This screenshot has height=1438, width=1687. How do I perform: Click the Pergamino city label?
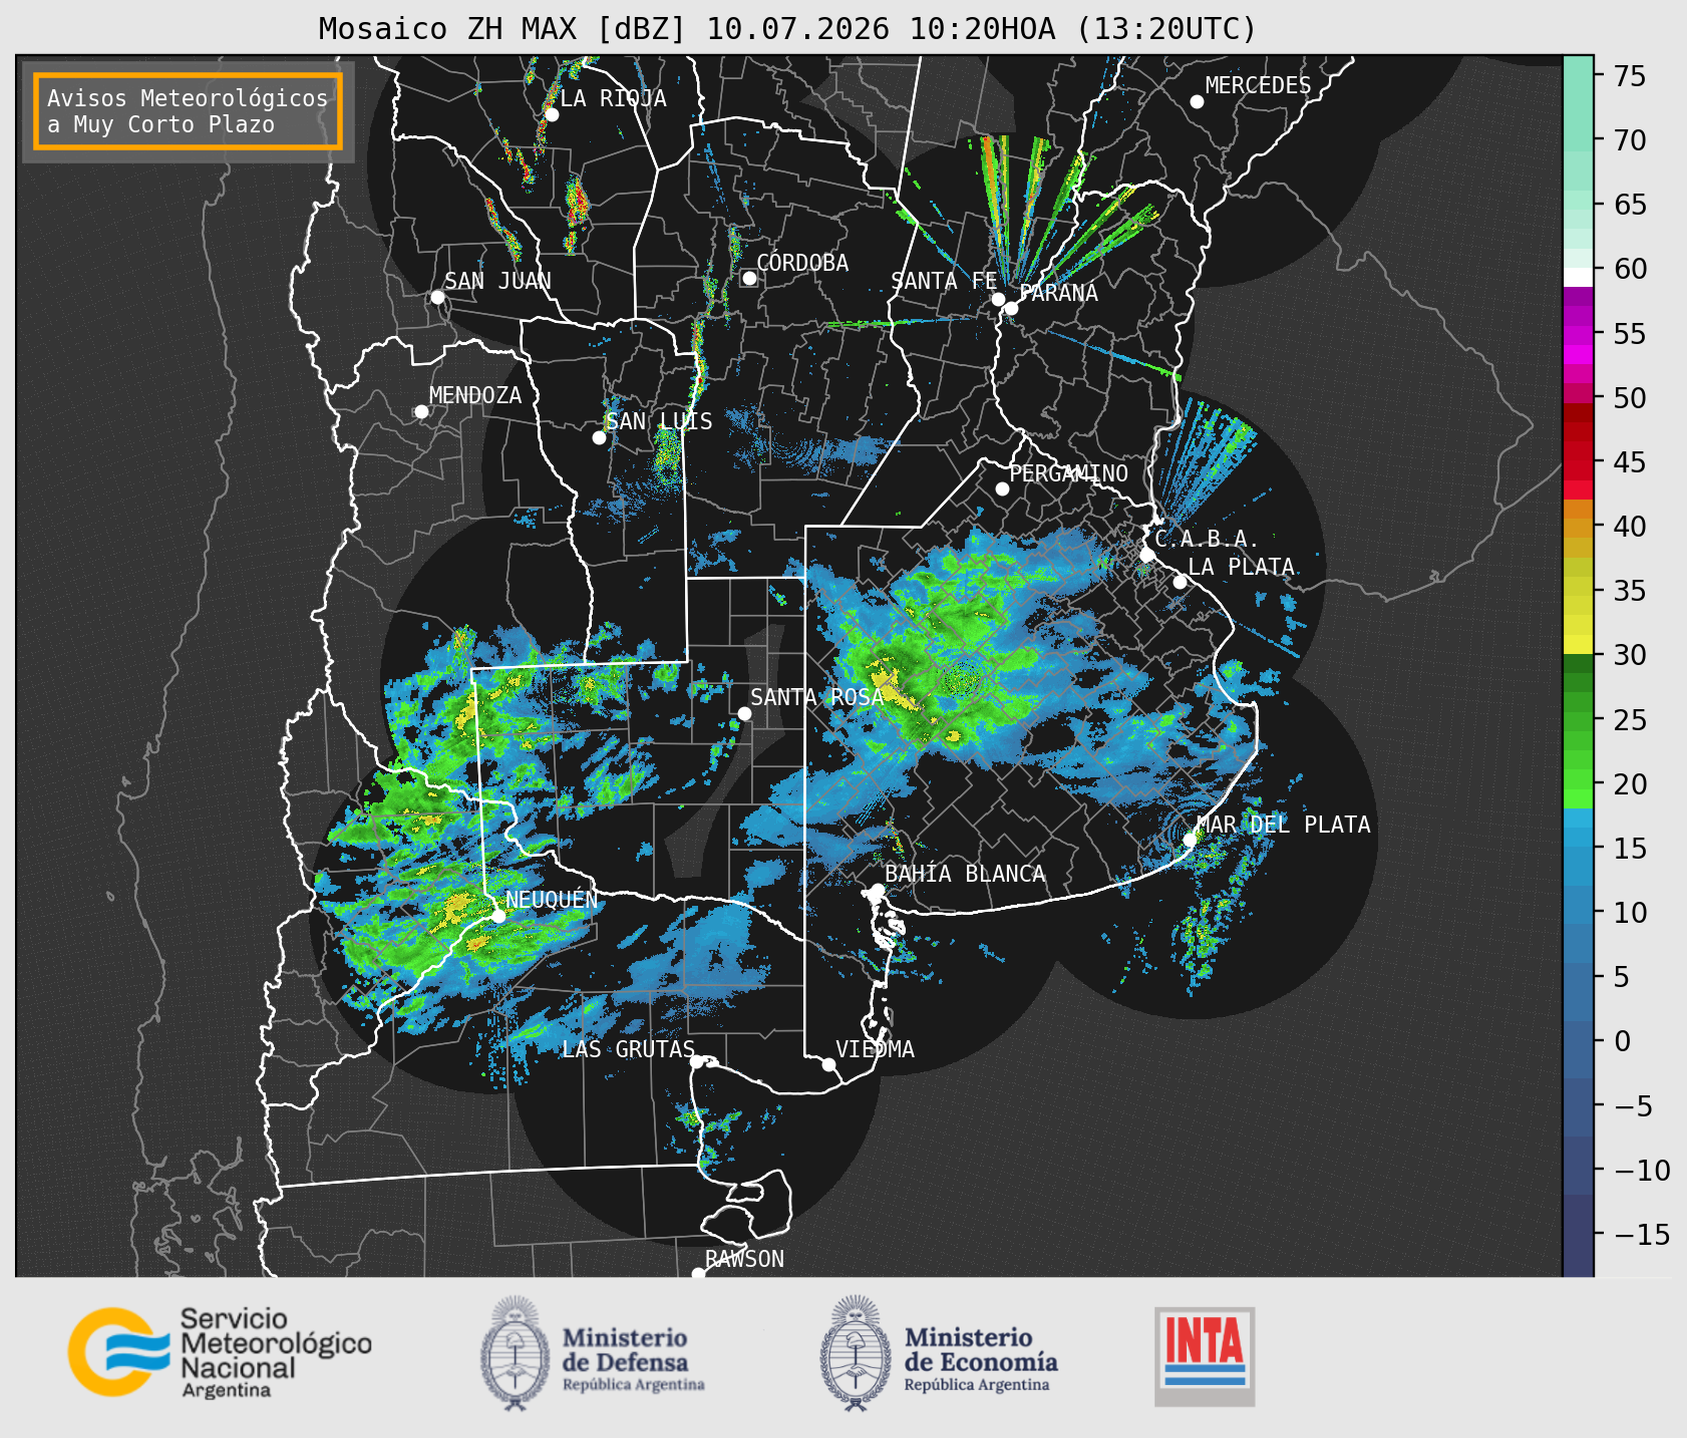point(1069,473)
